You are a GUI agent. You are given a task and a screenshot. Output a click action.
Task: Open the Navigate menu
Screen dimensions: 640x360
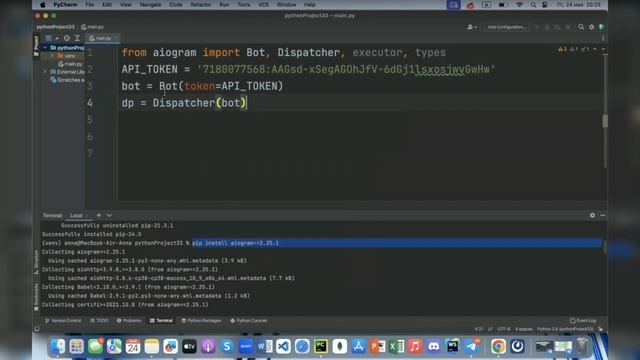point(150,5)
